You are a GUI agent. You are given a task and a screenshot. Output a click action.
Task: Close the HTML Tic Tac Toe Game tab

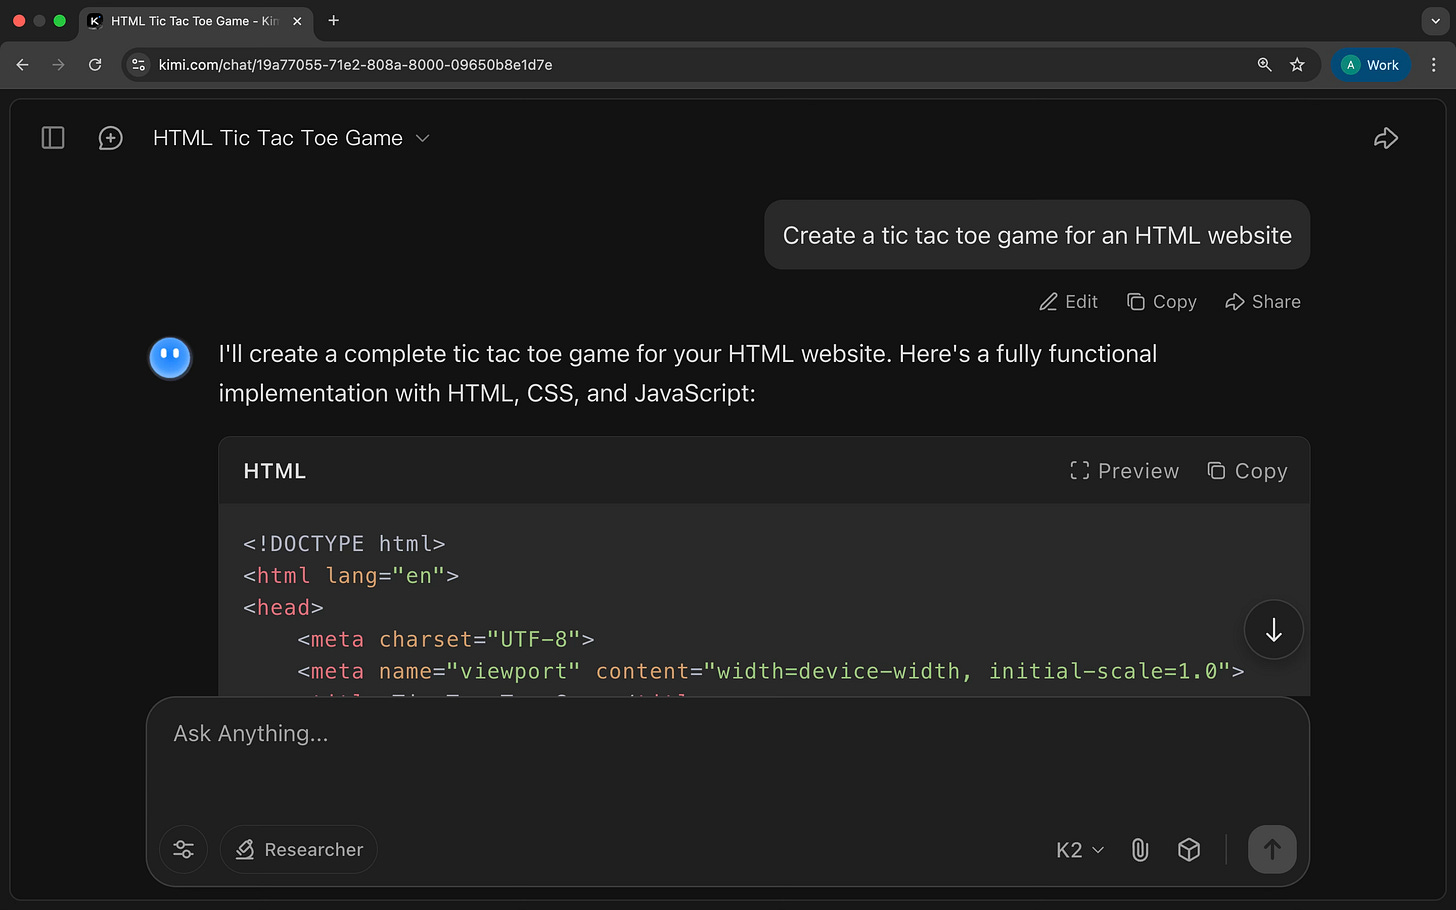click(297, 21)
